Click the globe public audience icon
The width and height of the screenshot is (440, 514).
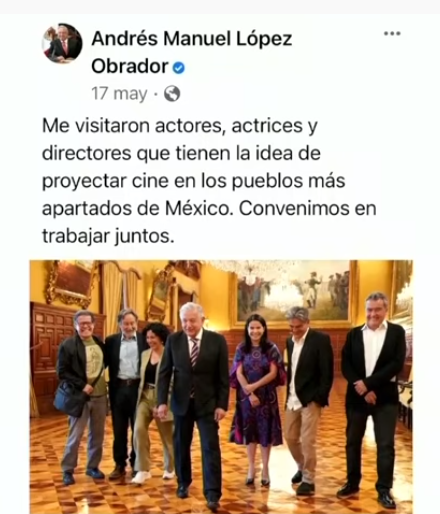click(172, 94)
